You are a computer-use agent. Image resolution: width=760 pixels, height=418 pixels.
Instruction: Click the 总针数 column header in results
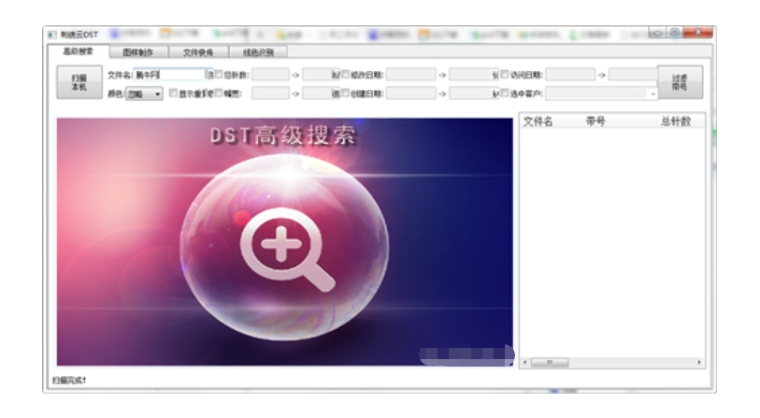click(x=676, y=121)
